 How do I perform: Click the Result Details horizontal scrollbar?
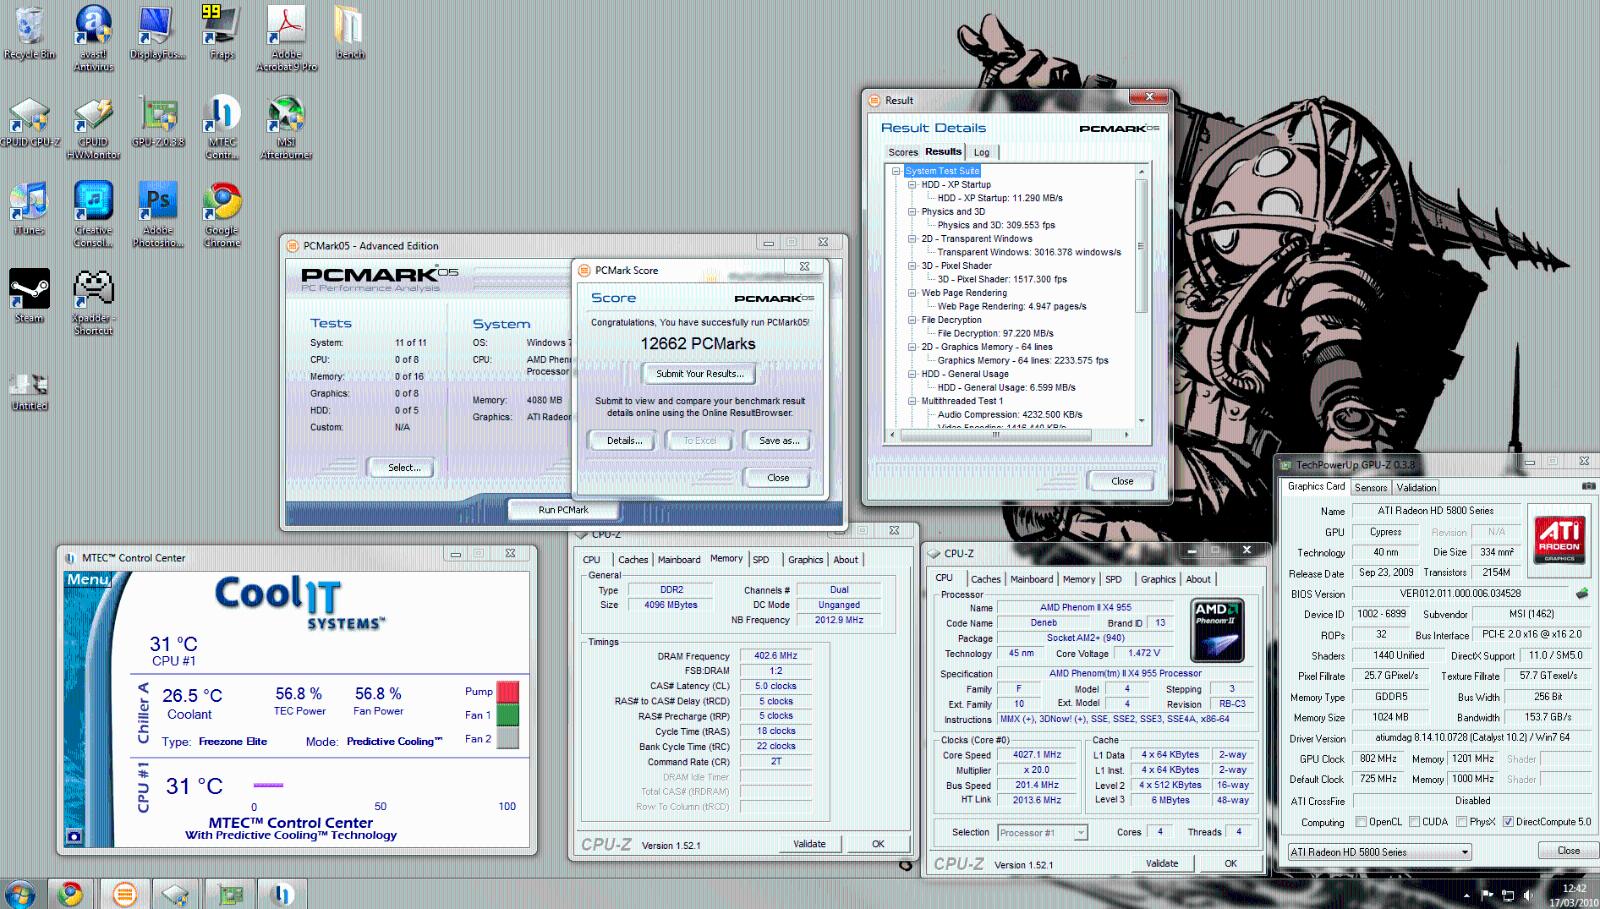tap(1011, 435)
